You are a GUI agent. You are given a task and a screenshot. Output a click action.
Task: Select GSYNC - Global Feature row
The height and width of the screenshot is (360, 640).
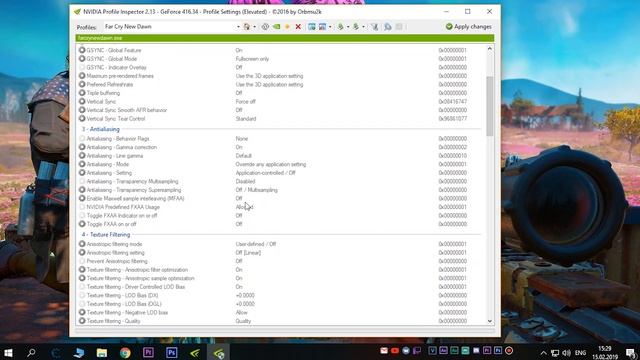pyautogui.click(x=280, y=50)
